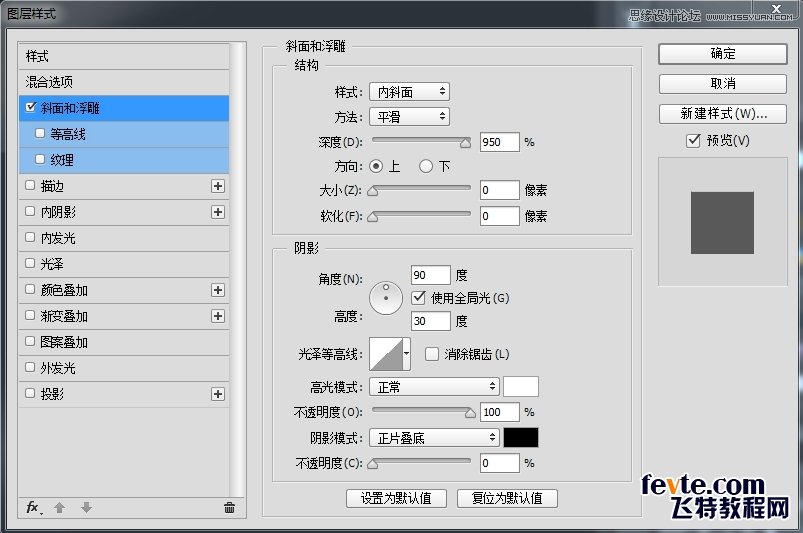This screenshot has width=803, height=533.
Task: Click 设置为默认值 button
Action: tap(396, 498)
